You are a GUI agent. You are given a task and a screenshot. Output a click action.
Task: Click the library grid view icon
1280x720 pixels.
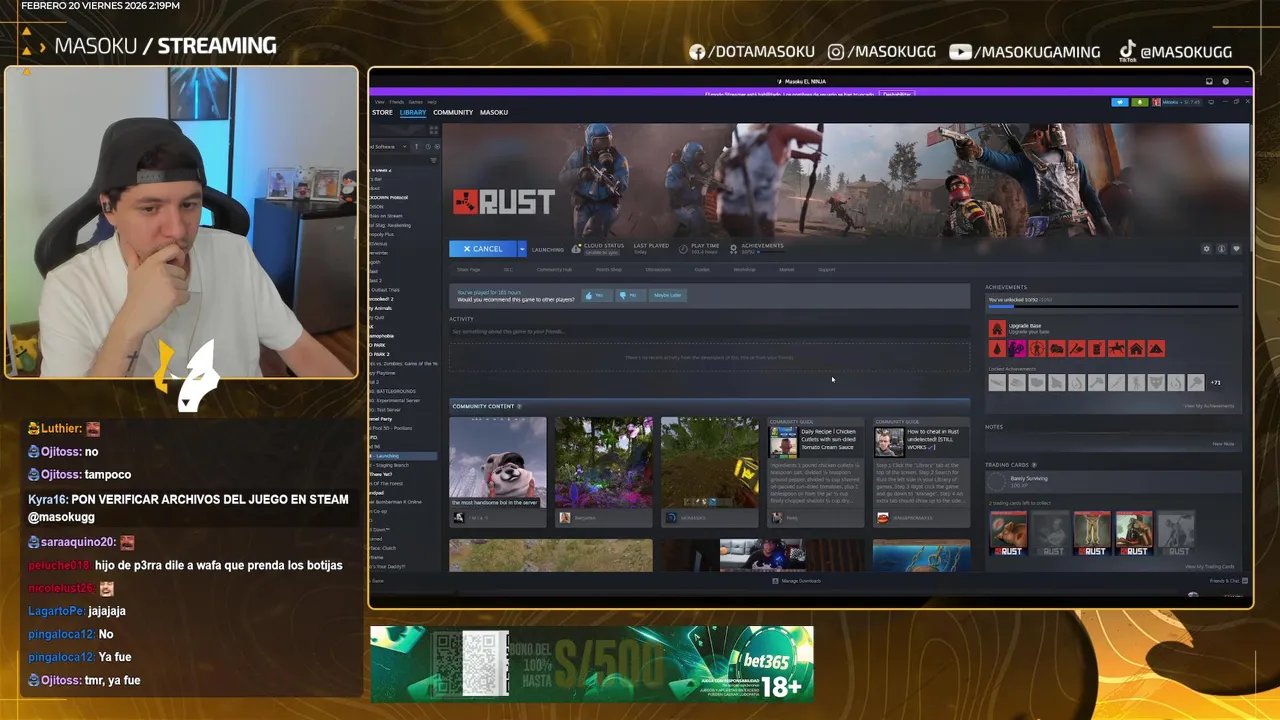pyautogui.click(x=433, y=130)
